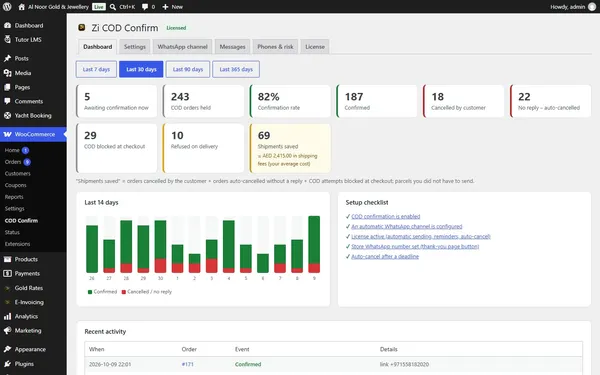
Task: Select the Last 90 days range
Action: [x=188, y=69]
